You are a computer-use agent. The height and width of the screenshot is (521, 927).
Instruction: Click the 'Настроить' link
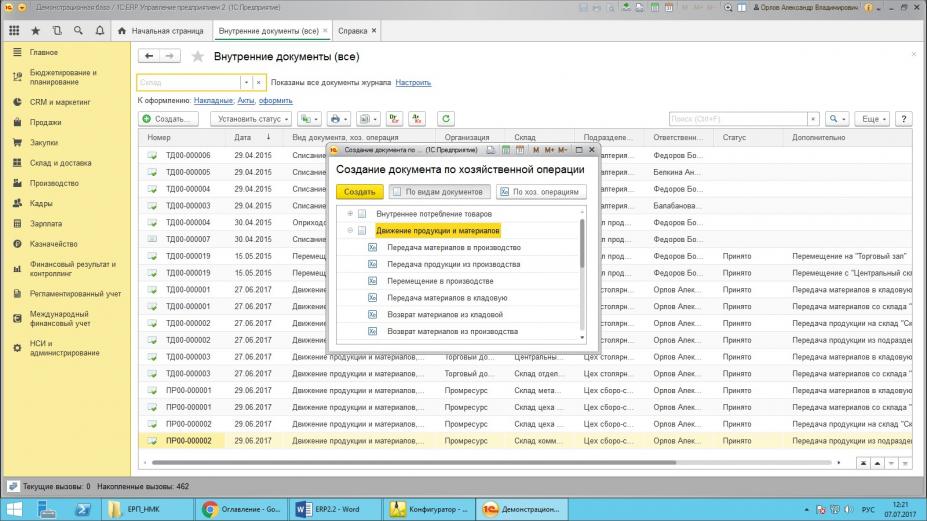tap(413, 82)
